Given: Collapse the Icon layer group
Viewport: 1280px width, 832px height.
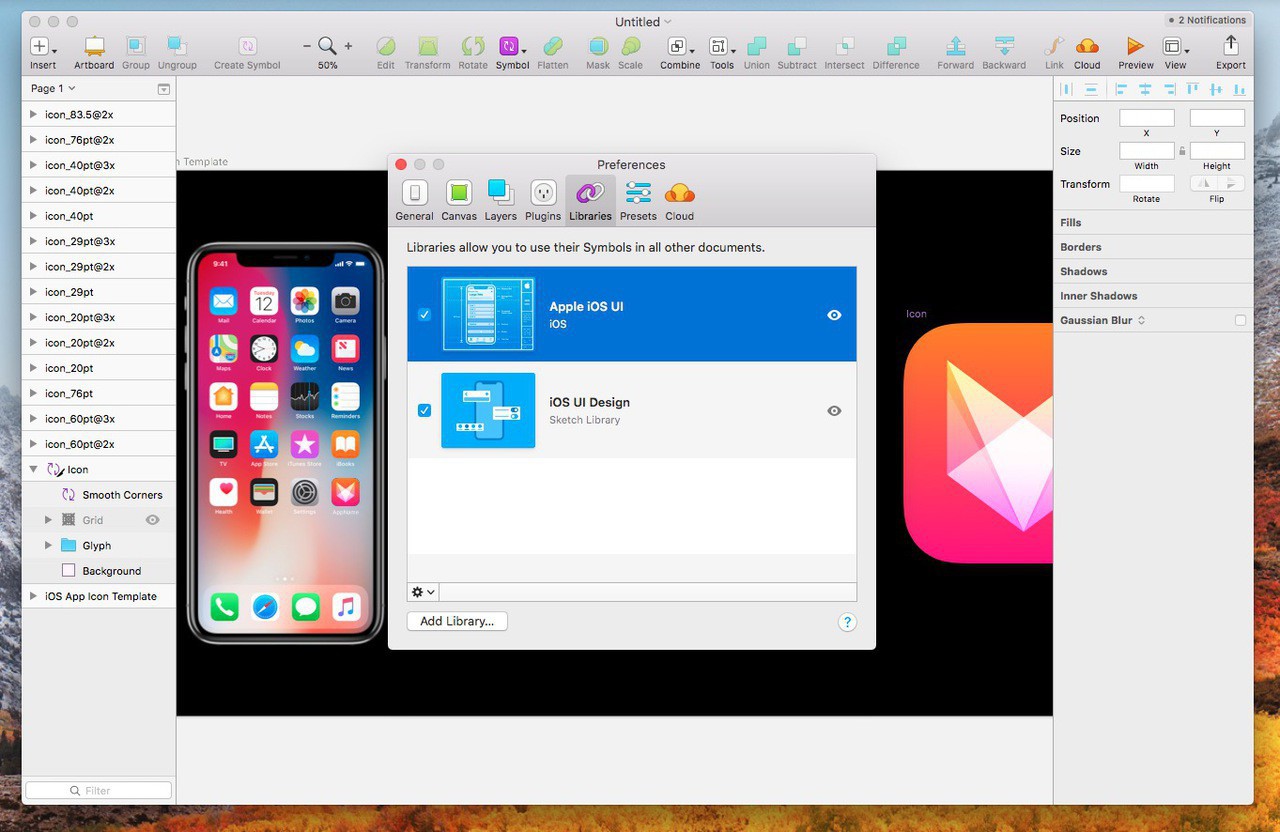Looking at the screenshot, I should tap(34, 469).
